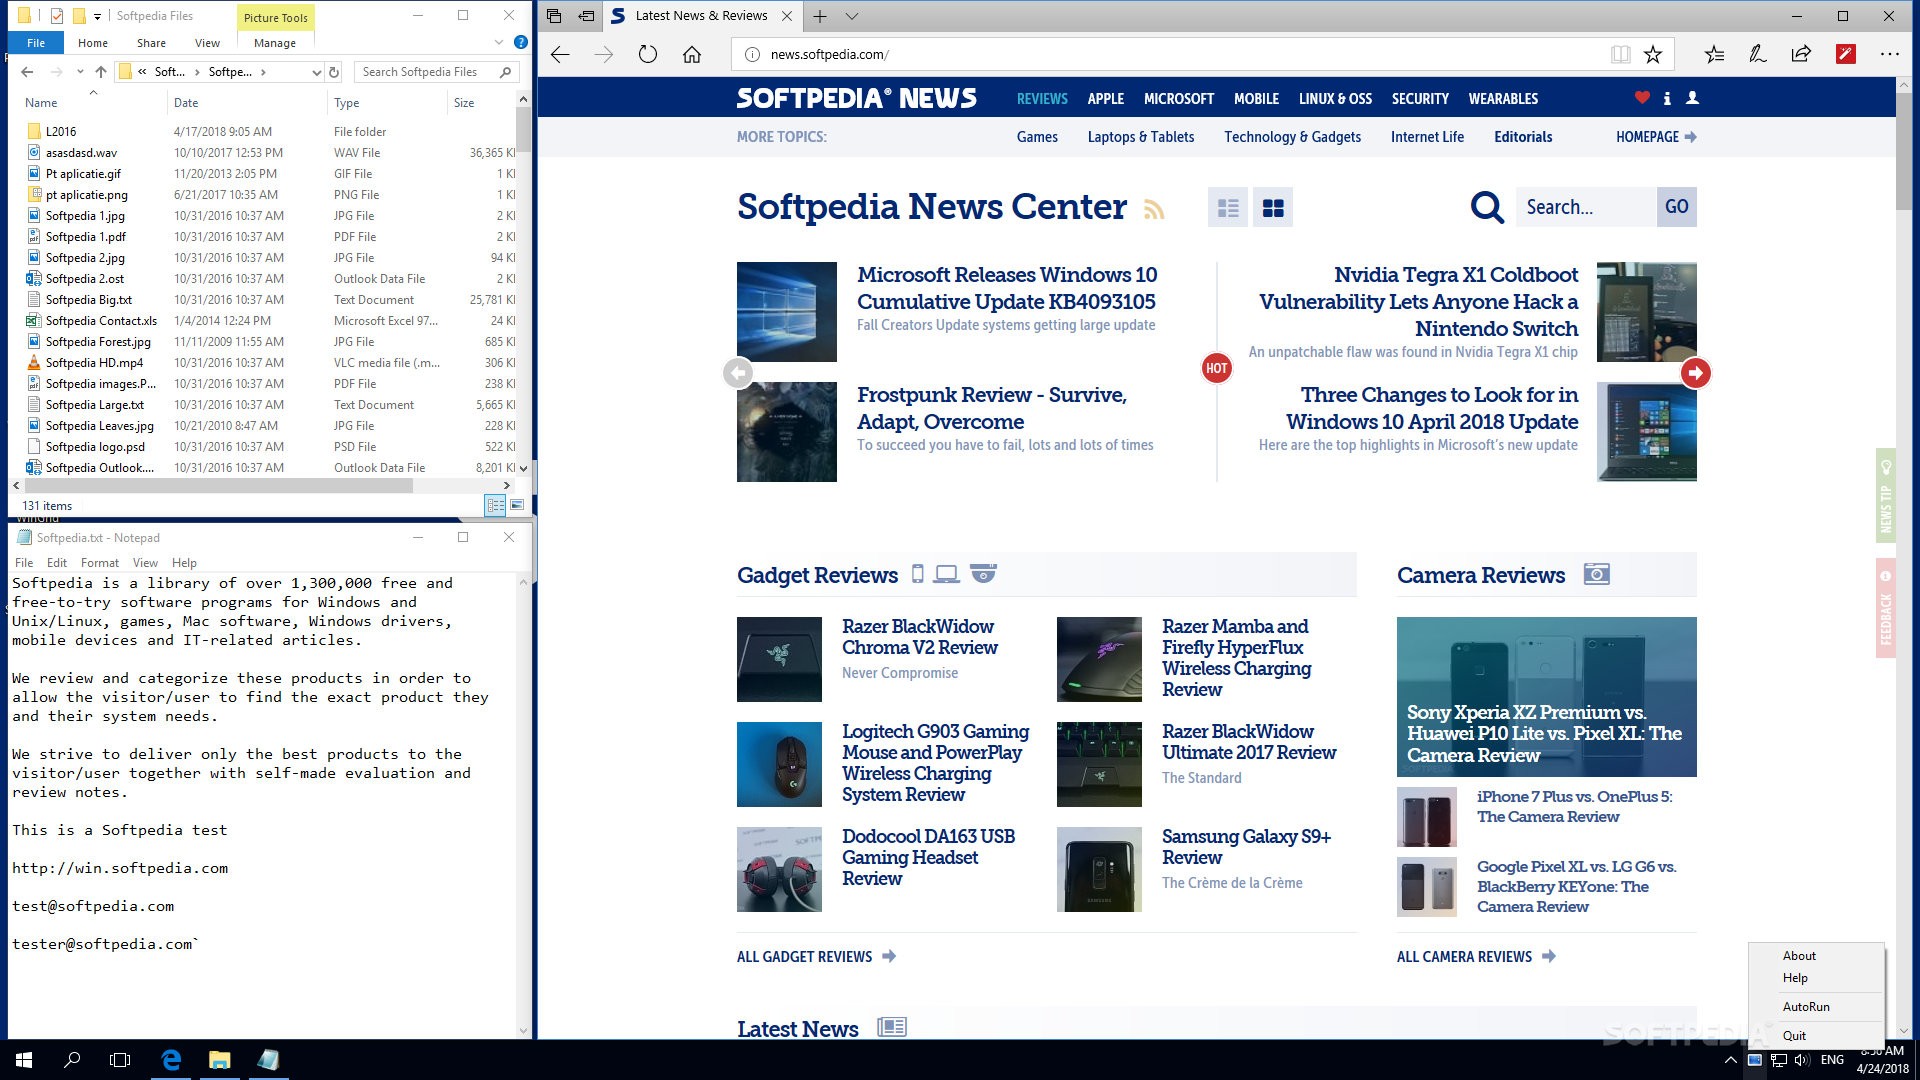The width and height of the screenshot is (1920, 1080).
Task: Open the Edit menu in Notepad
Action: (x=57, y=563)
